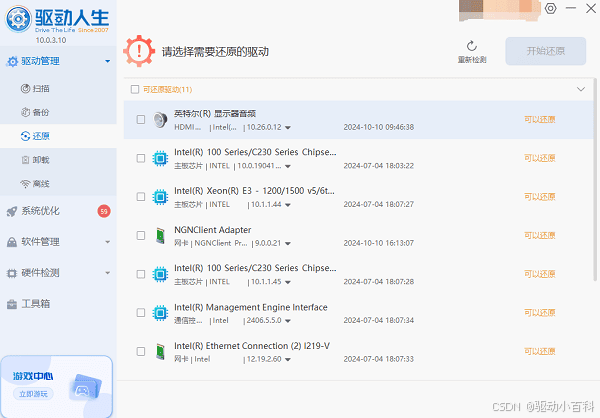
Task: Expand the 硬件检测 sidebar arrow
Action: 108,273
